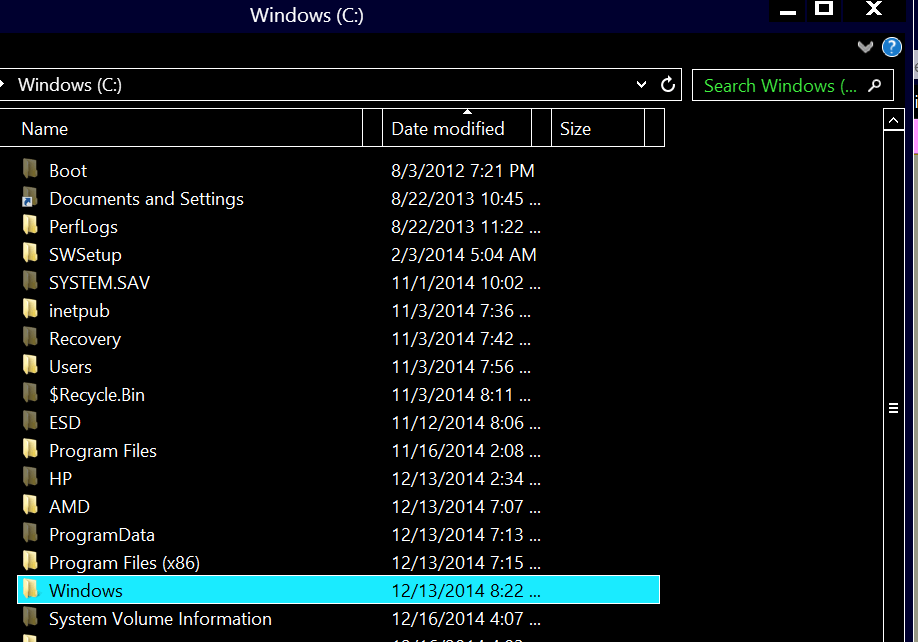
Task: Open Help using the question mark icon
Action: [x=890, y=47]
